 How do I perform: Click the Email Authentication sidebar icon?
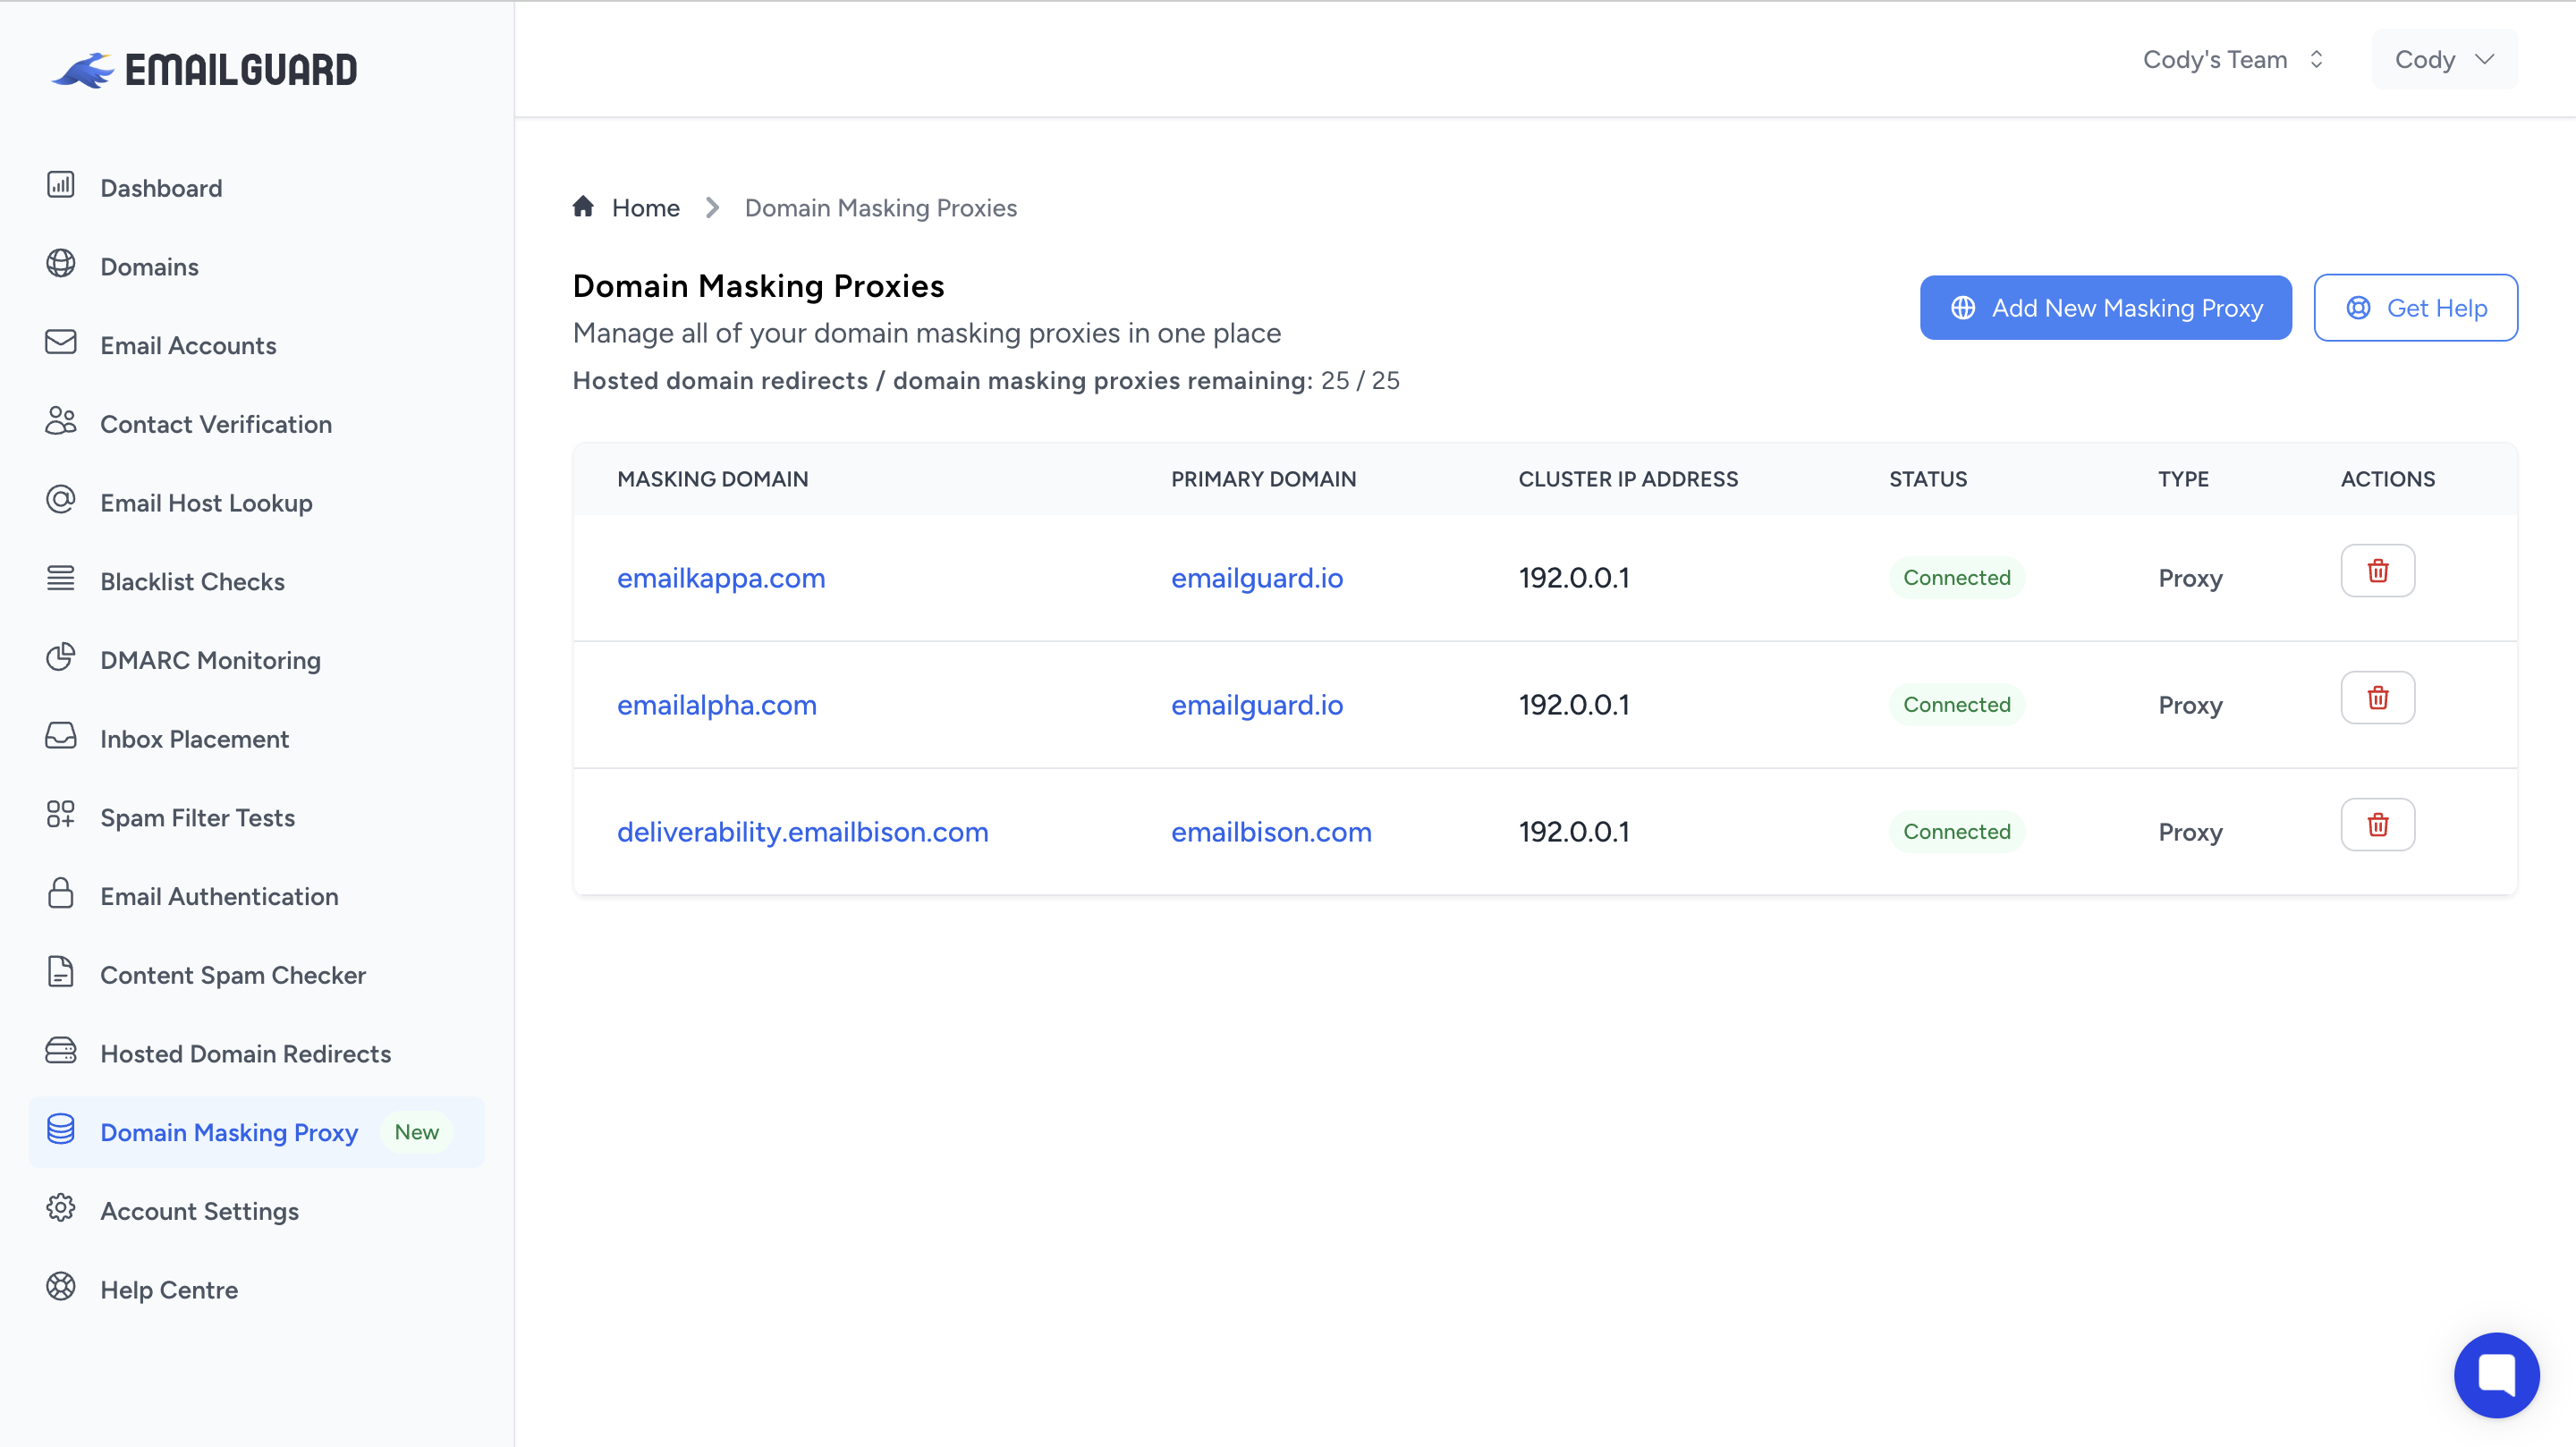pos(60,895)
